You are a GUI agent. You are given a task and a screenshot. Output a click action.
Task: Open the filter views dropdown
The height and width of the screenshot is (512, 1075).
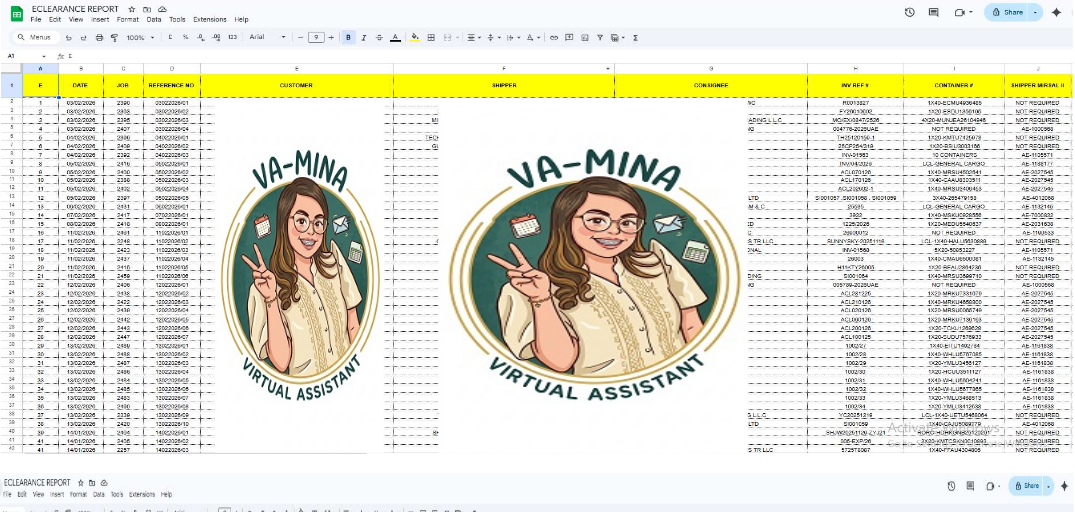click(618, 38)
